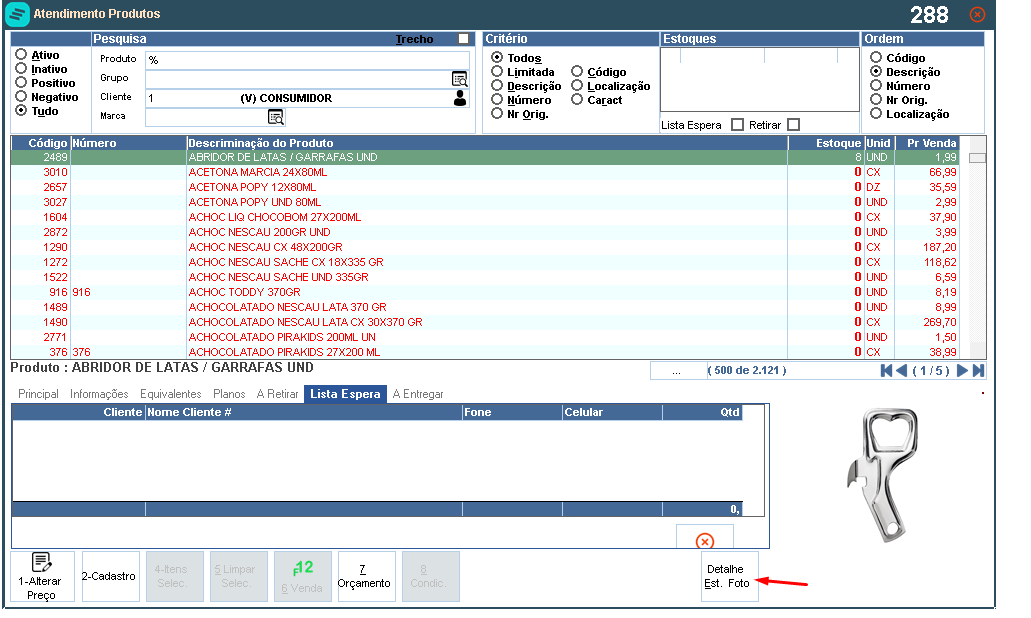Screen dimensions: 1031x618
Task: Click the 6 Venda button
Action: tap(302, 577)
